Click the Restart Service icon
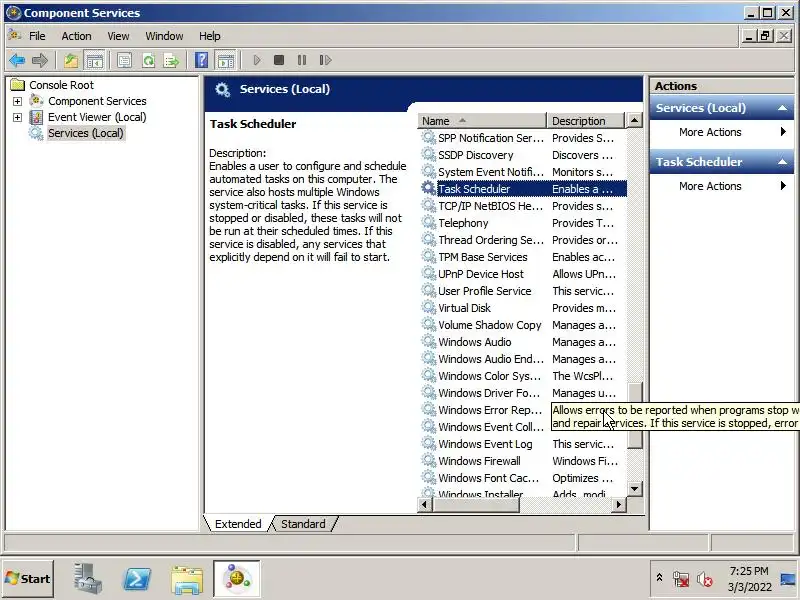Image resolution: width=800 pixels, height=600 pixels. pyautogui.click(x=325, y=60)
